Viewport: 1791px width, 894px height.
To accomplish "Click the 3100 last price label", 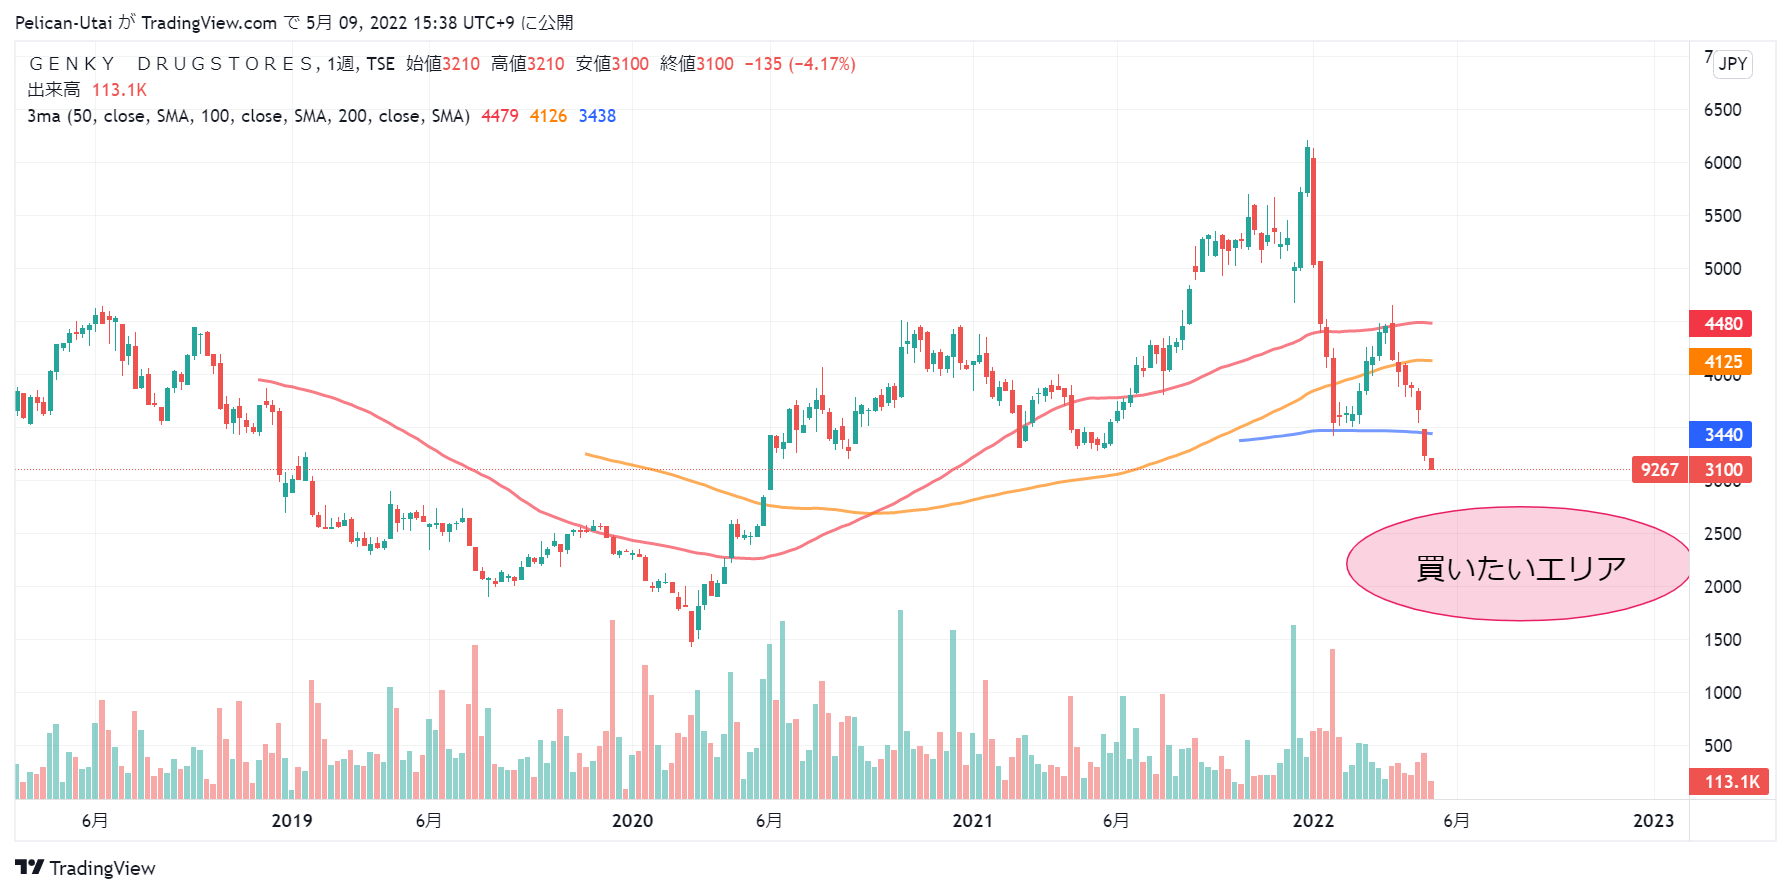I will click(x=1722, y=470).
